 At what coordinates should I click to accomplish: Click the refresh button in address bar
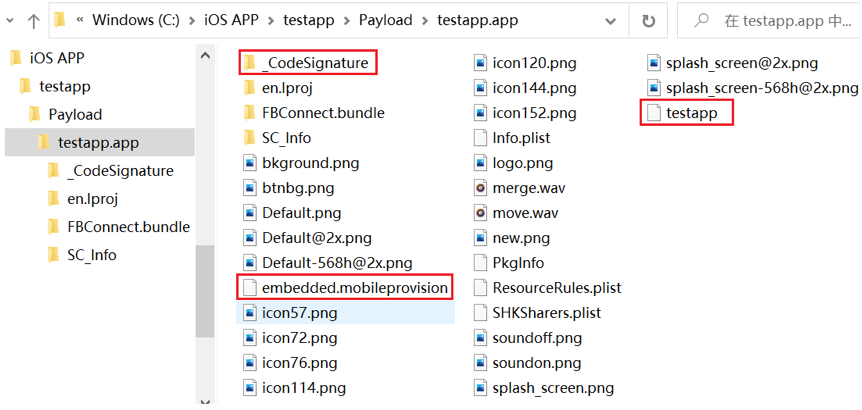pos(649,21)
